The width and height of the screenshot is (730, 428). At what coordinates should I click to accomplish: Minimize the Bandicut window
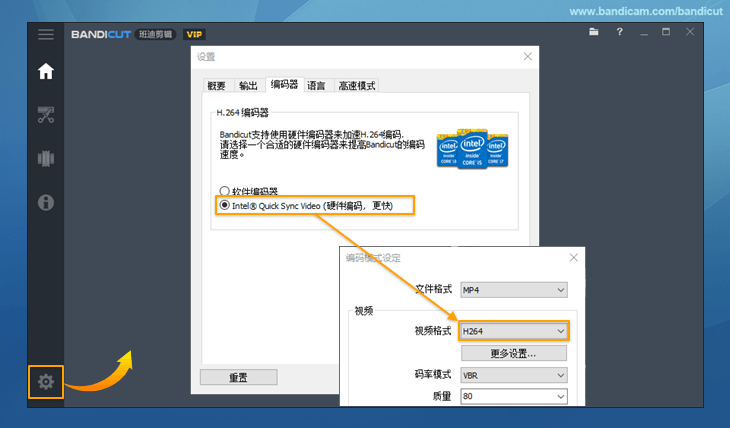coord(644,33)
